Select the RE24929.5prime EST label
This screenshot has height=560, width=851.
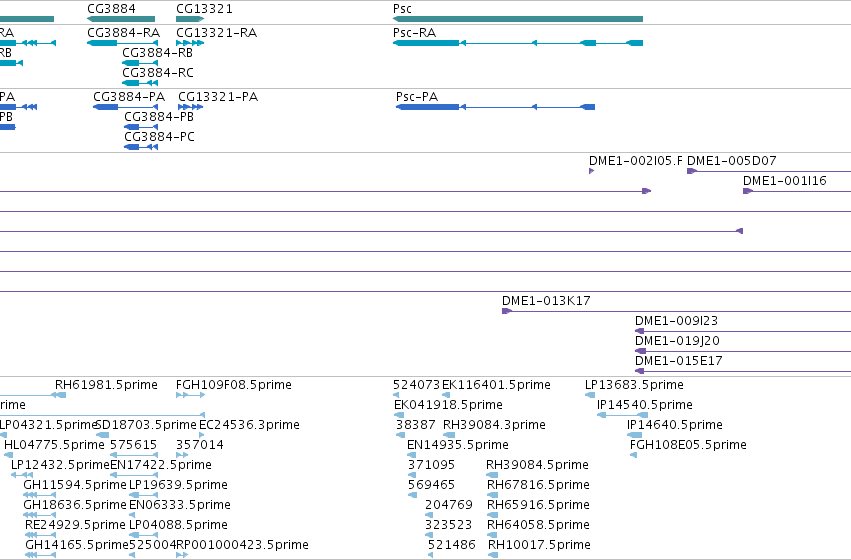75,525
